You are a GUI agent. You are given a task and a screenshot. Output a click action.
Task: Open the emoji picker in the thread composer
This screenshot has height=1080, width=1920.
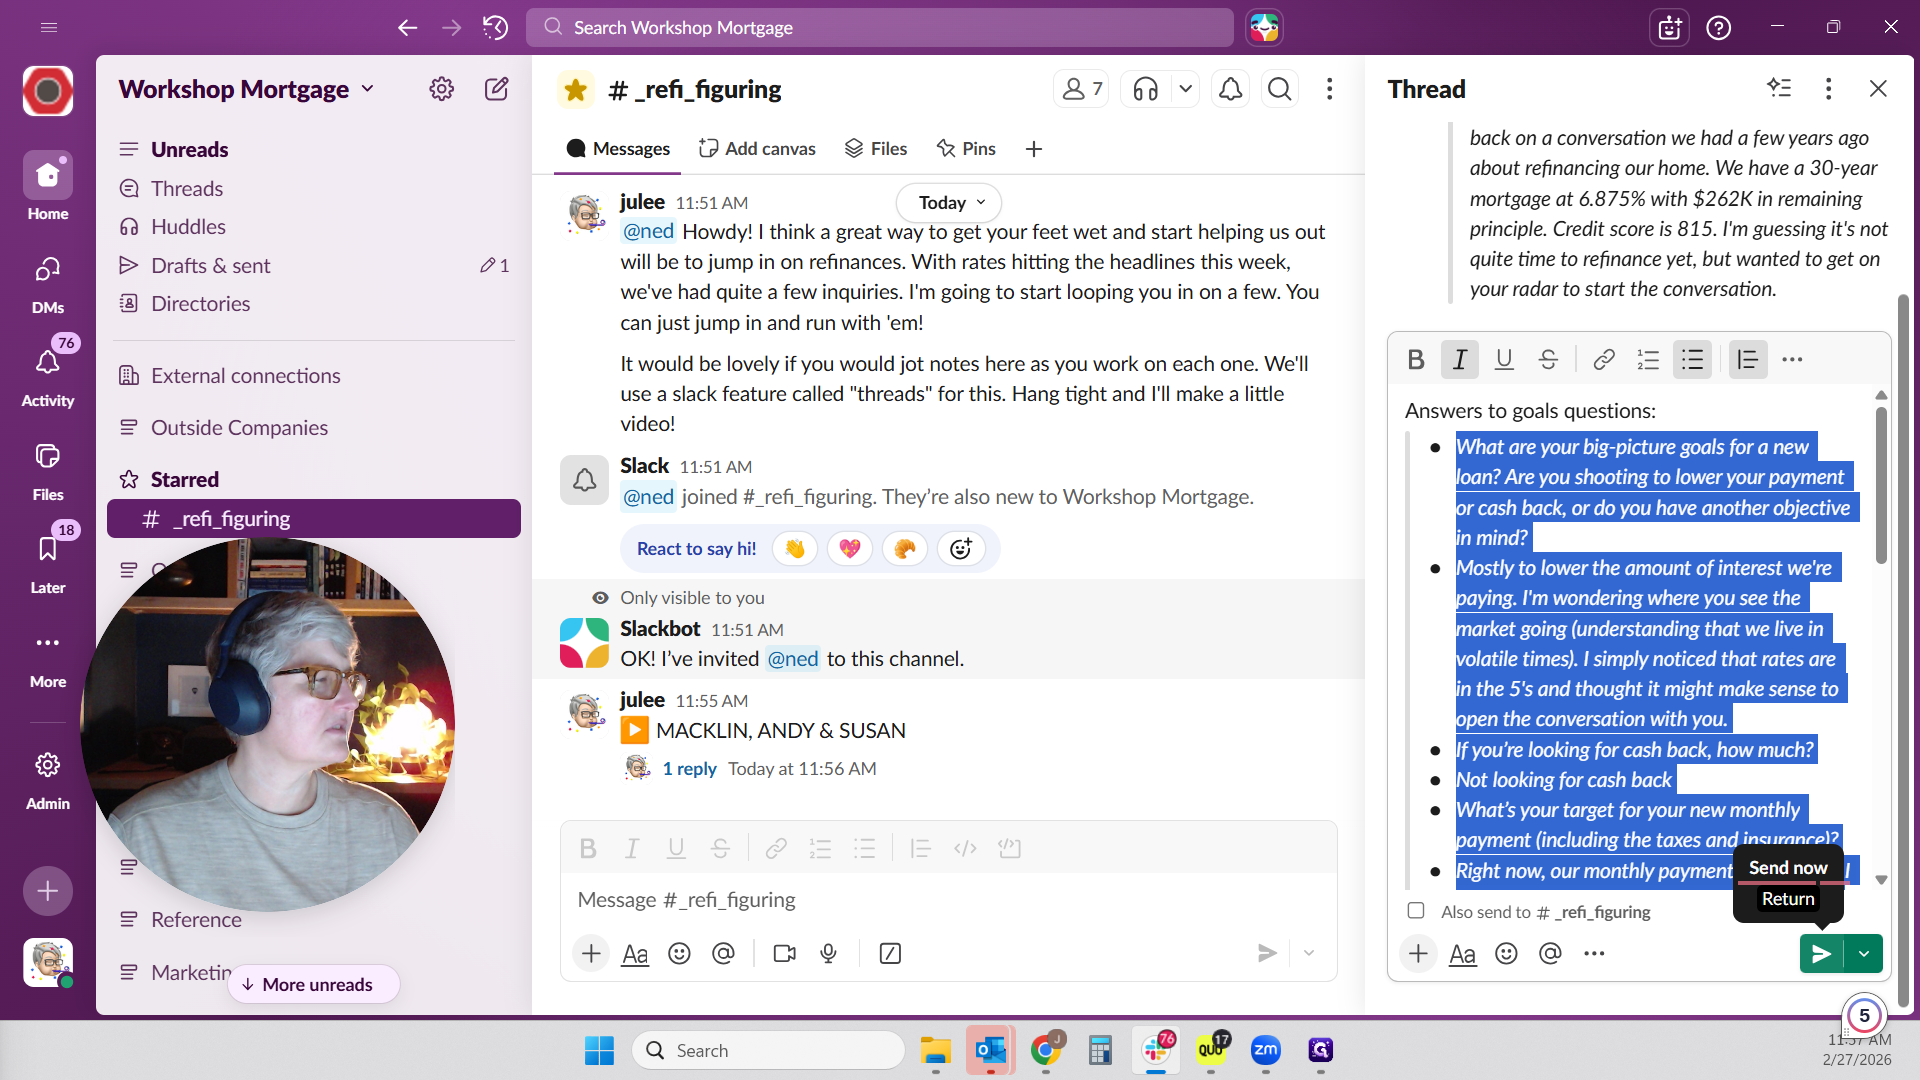pyautogui.click(x=1506, y=954)
